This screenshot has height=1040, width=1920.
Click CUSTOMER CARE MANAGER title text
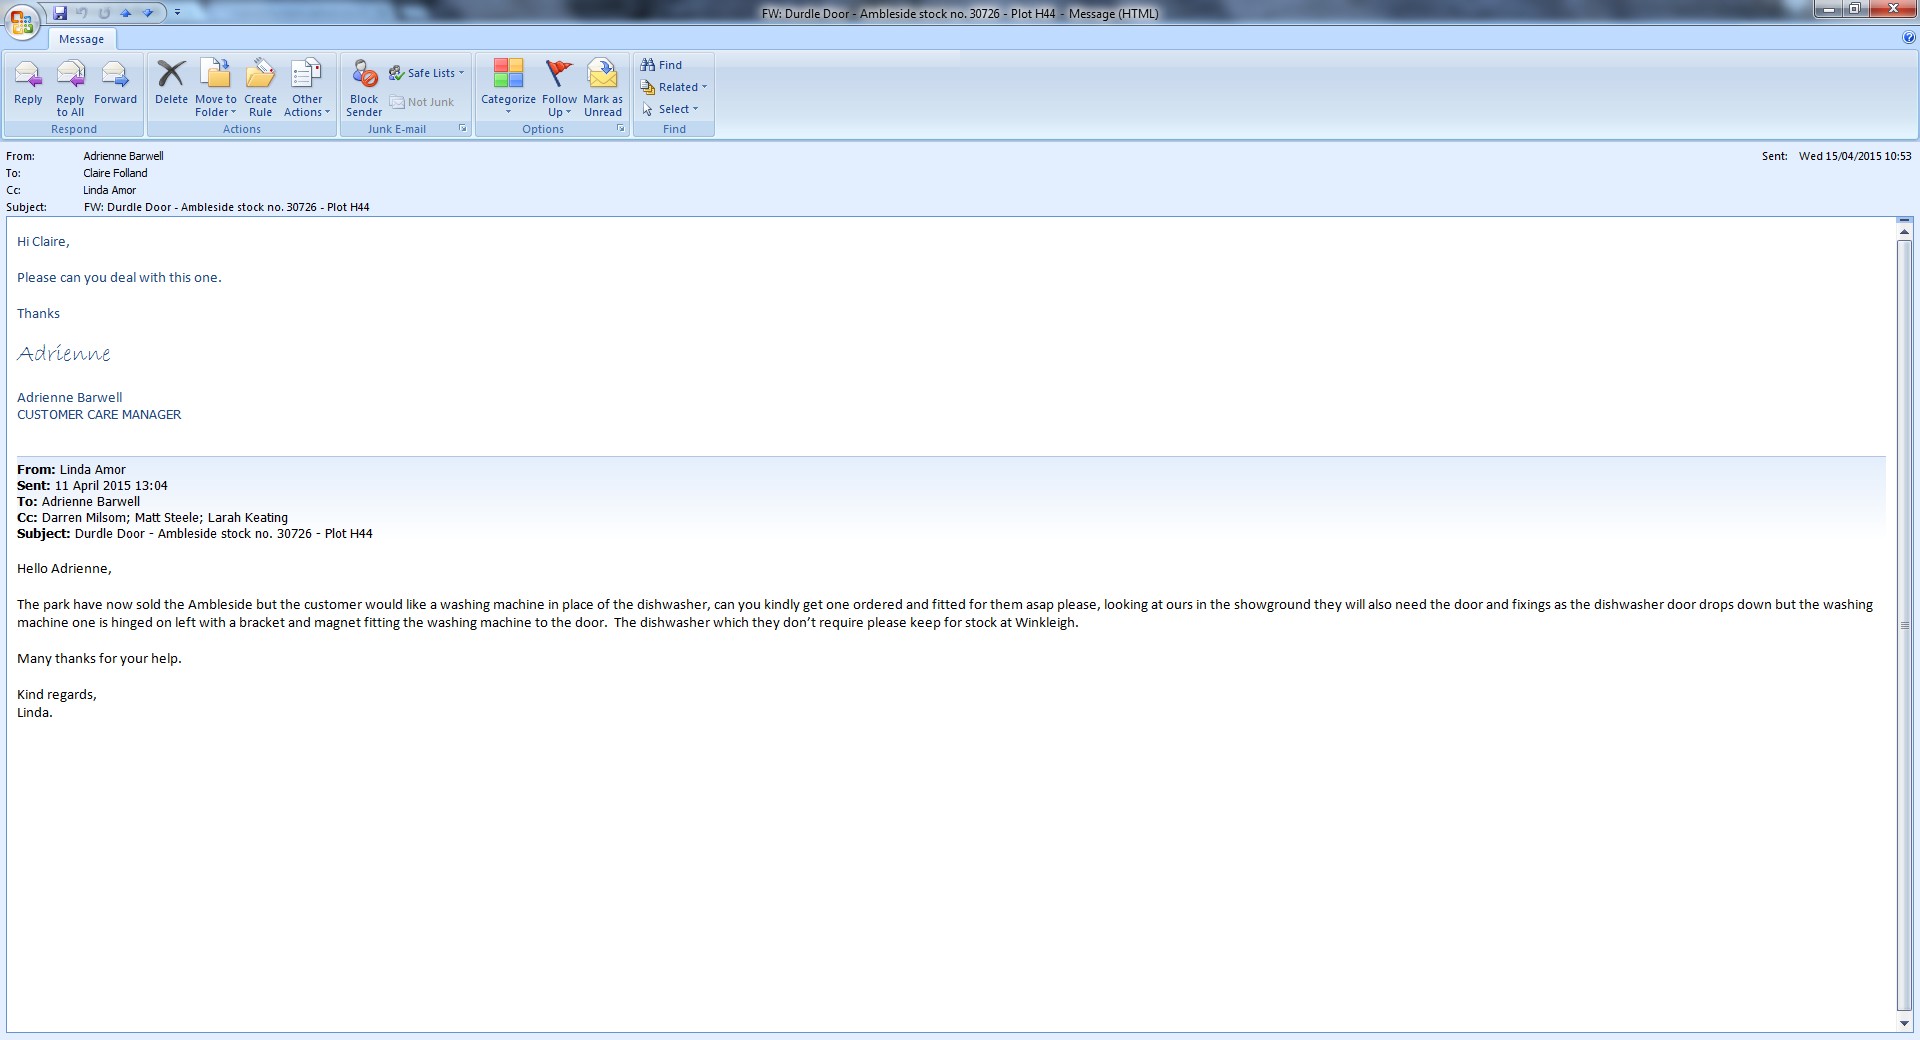(99, 414)
